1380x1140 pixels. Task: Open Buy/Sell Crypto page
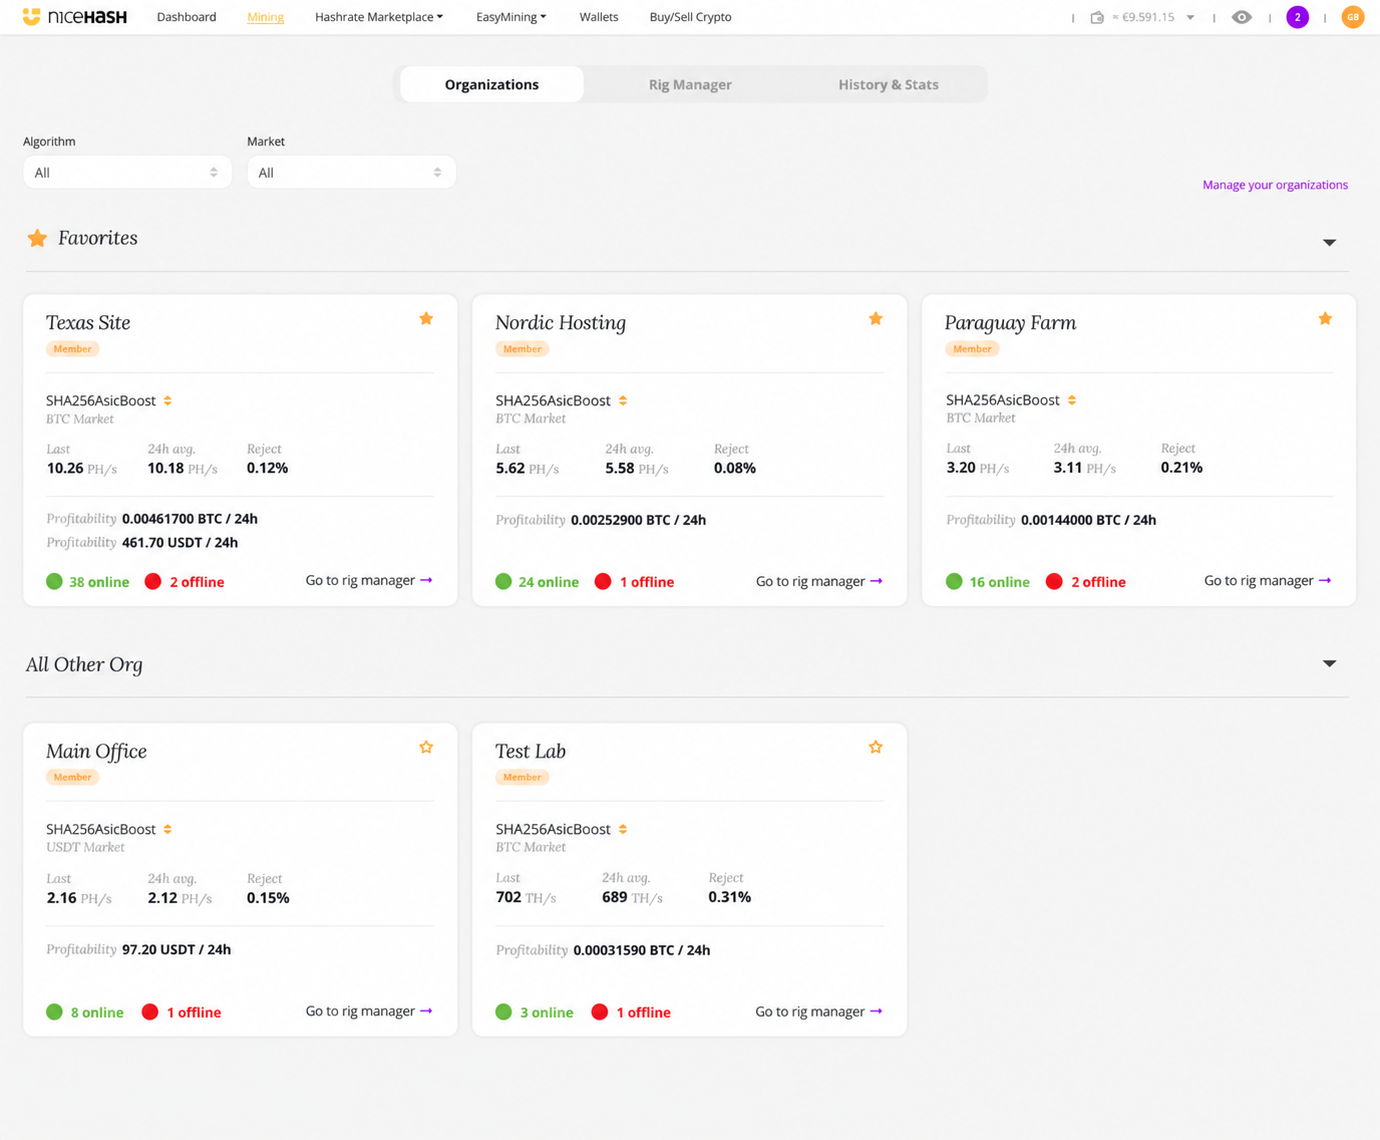[x=690, y=17]
